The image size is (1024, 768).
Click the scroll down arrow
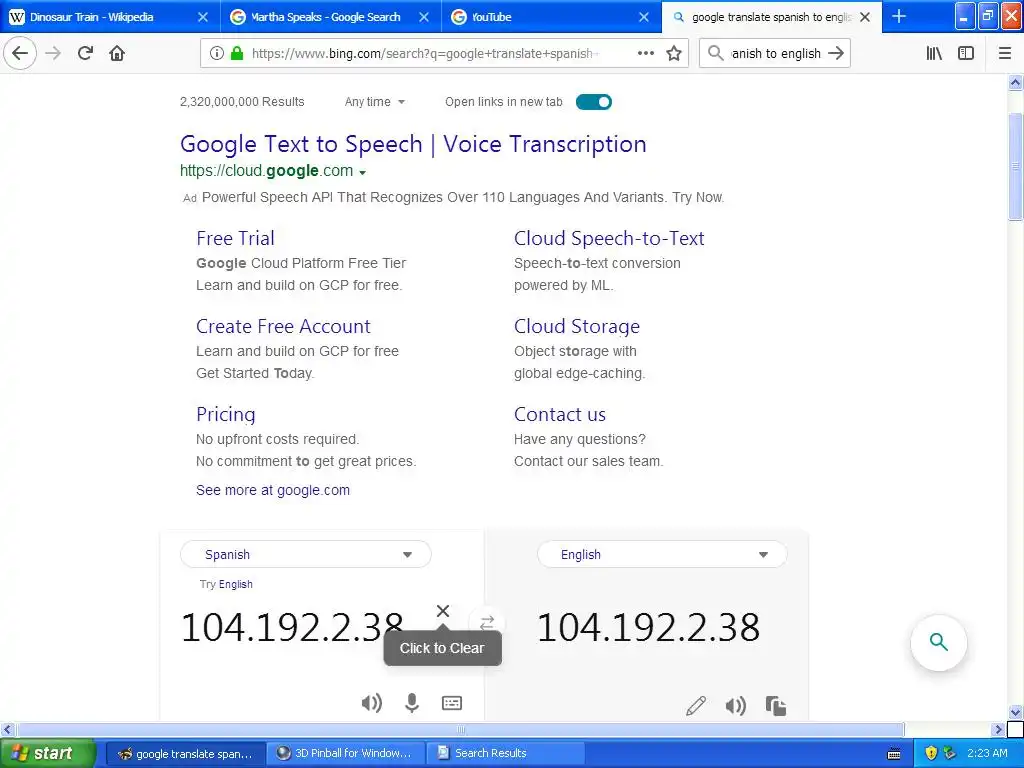[x=1015, y=712]
